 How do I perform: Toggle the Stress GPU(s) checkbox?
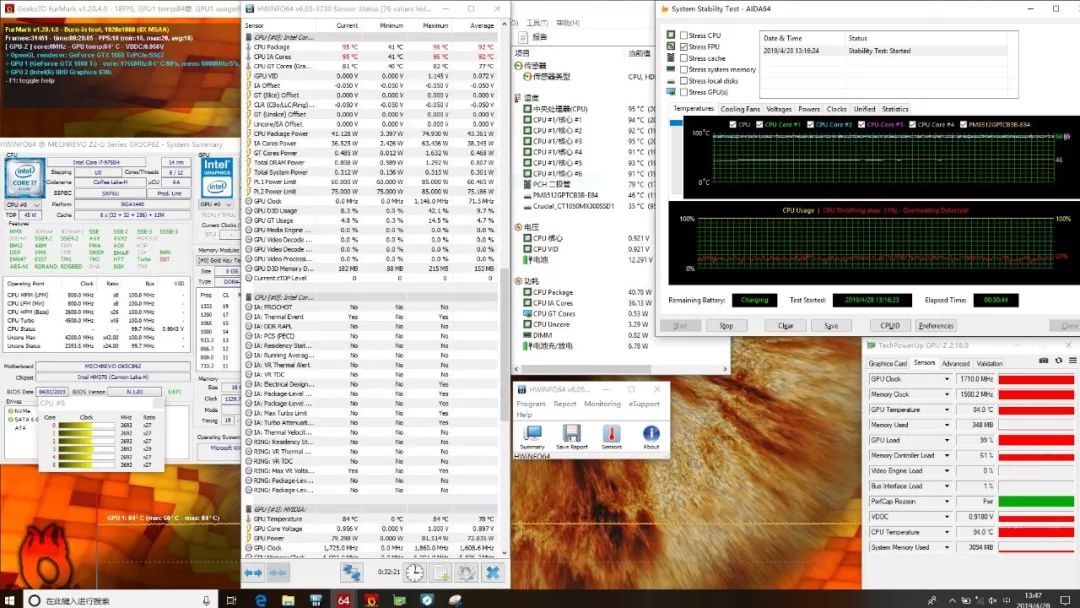684,93
